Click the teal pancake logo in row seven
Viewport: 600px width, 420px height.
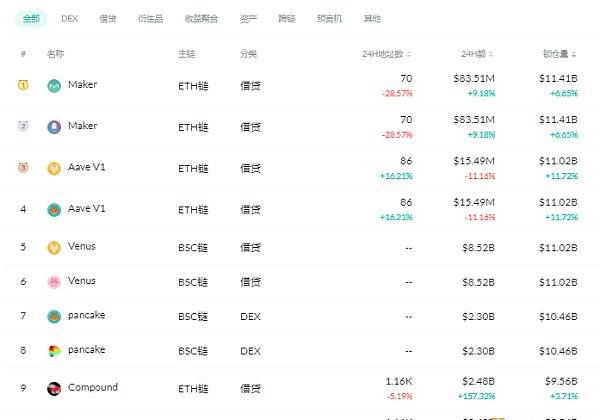point(54,316)
